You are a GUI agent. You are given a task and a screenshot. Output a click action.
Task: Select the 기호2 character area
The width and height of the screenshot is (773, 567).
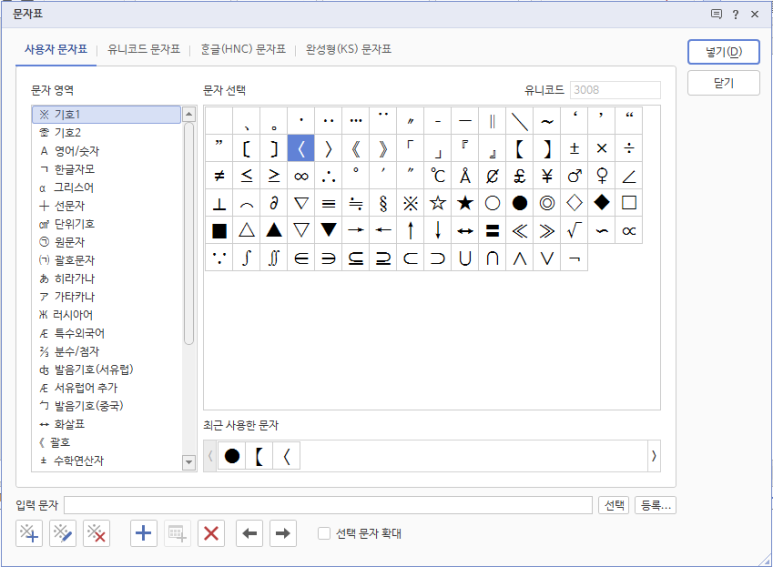[x=106, y=133]
